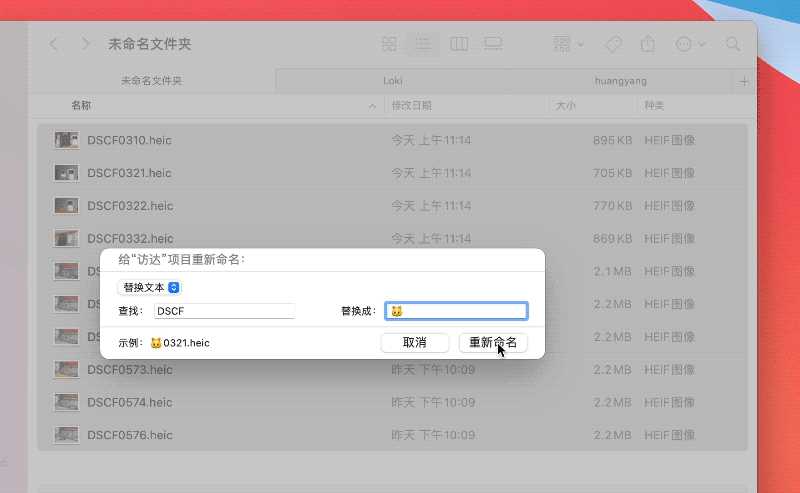
Task: Click the search magnifier icon
Action: (733, 44)
